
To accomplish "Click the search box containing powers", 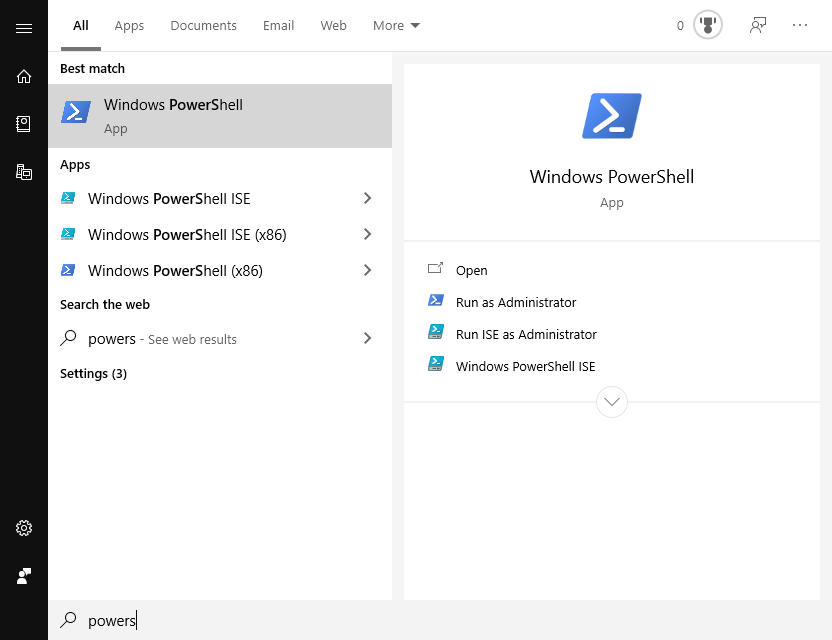I will pos(440,620).
